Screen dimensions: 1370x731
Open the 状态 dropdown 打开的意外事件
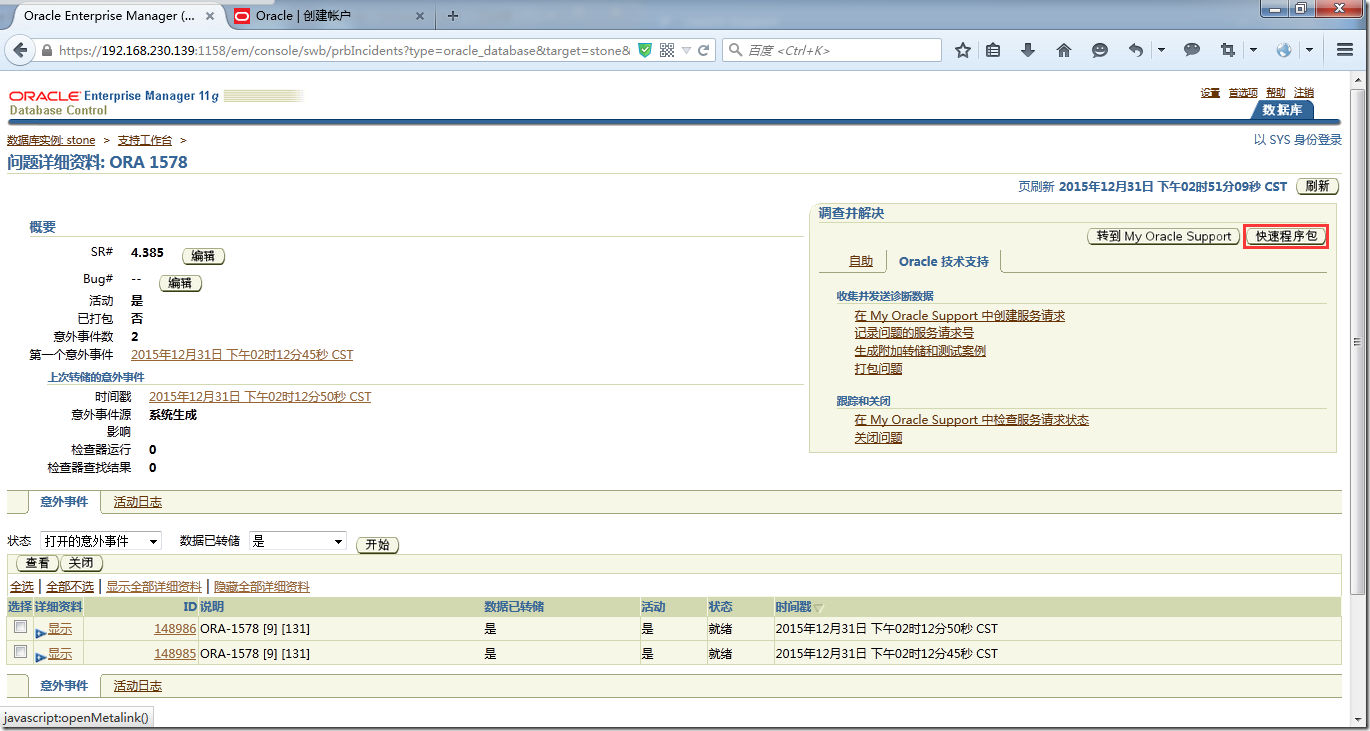click(101, 541)
